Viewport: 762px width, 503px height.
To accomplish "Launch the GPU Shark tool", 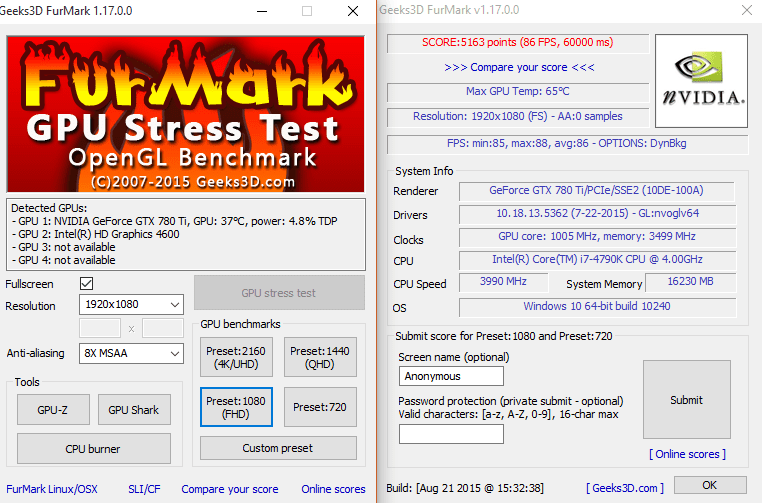I will click(134, 410).
